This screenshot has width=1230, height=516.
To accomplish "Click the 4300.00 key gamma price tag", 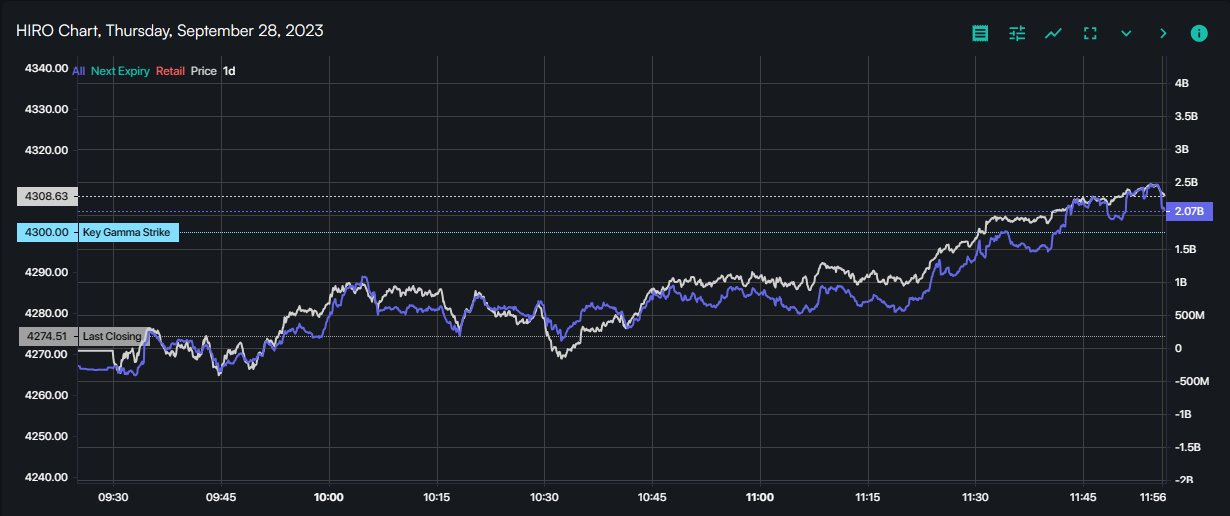I will [x=47, y=233].
